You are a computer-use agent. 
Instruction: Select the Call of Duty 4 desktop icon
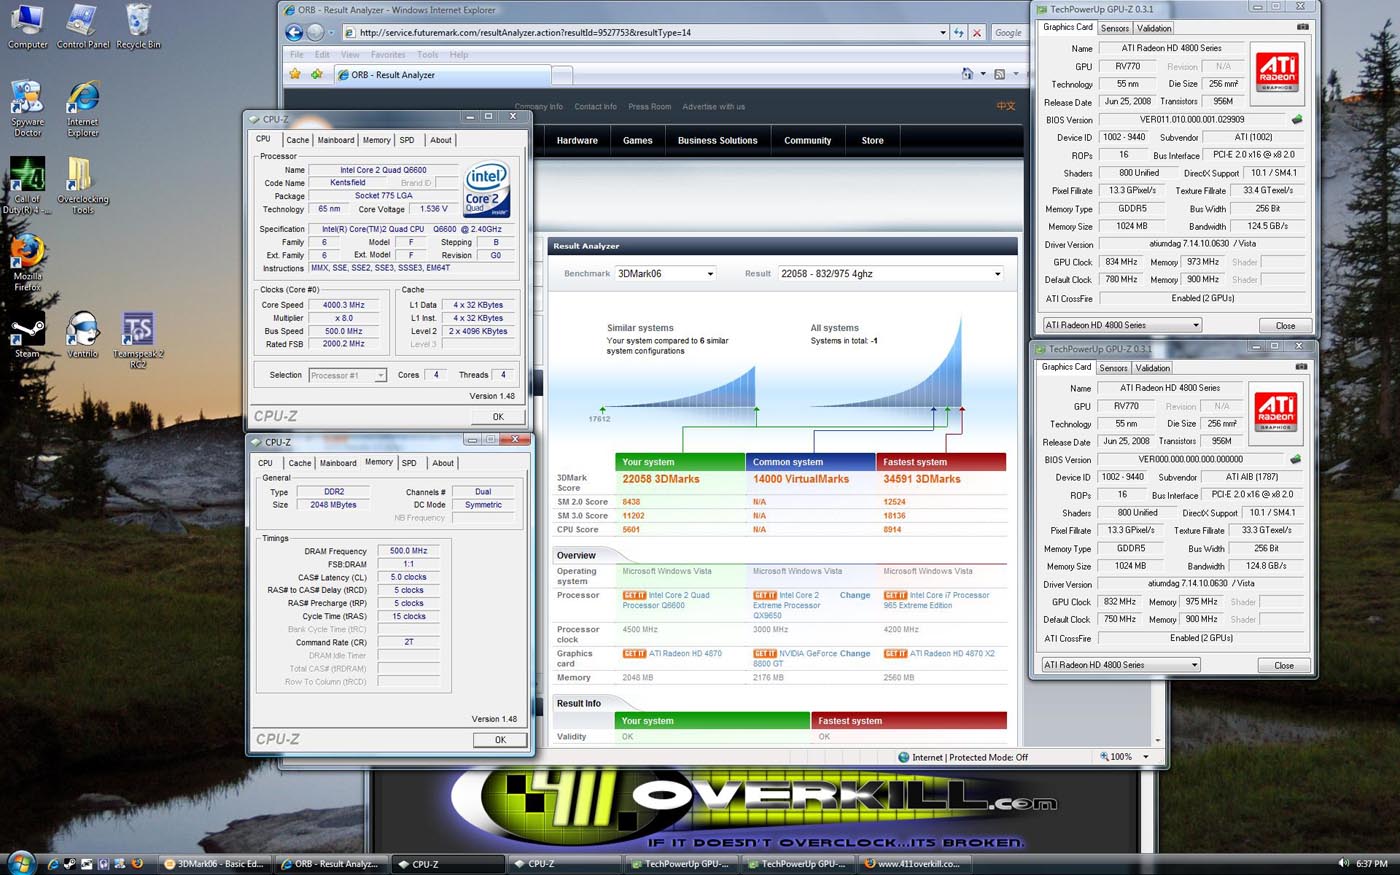[27, 185]
